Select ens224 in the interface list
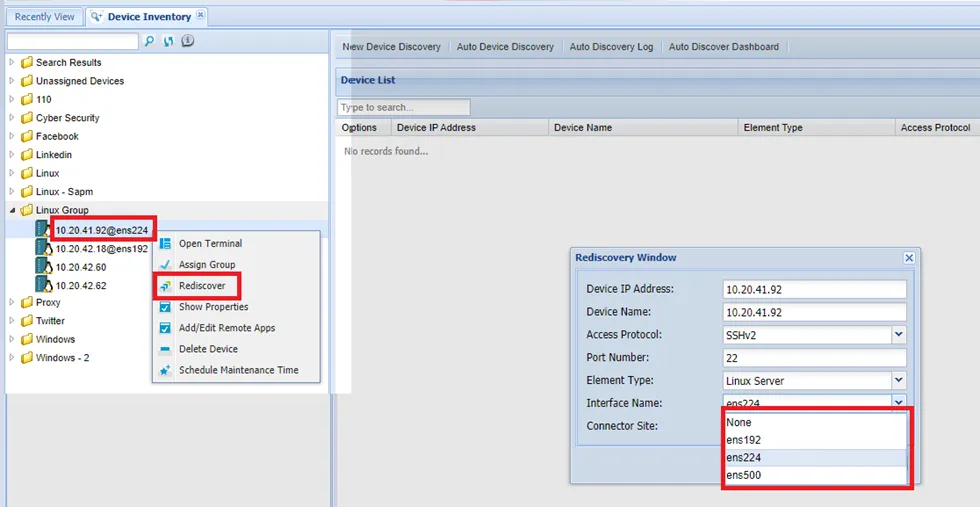 (x=815, y=458)
